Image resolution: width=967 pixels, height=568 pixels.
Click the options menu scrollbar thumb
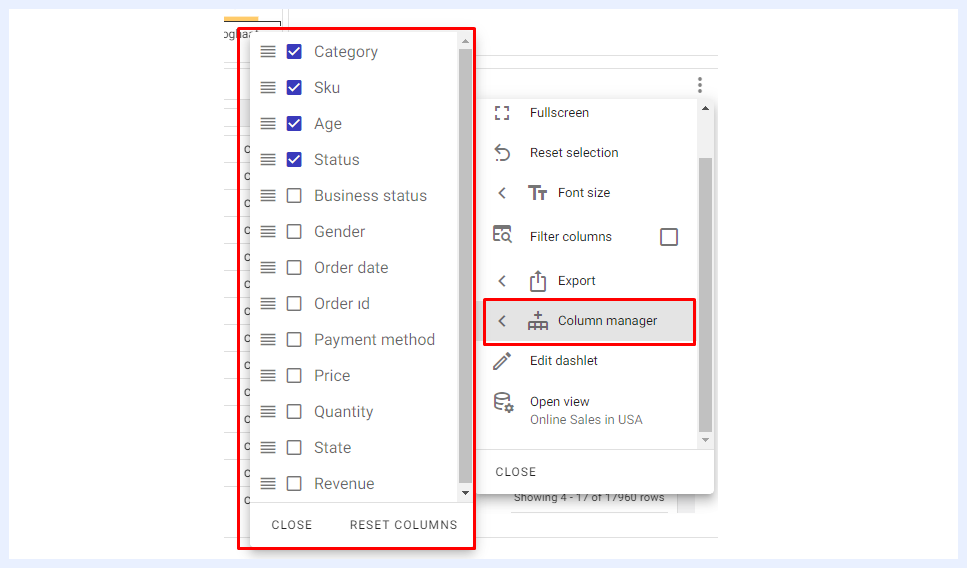coord(705,295)
